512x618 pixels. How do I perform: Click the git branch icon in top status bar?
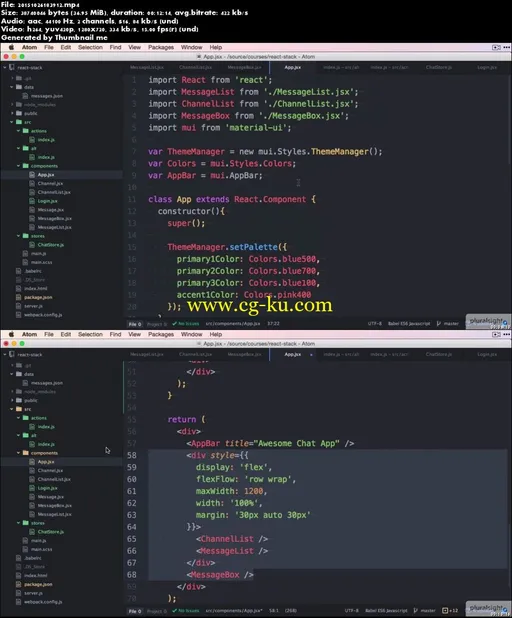[439, 324]
